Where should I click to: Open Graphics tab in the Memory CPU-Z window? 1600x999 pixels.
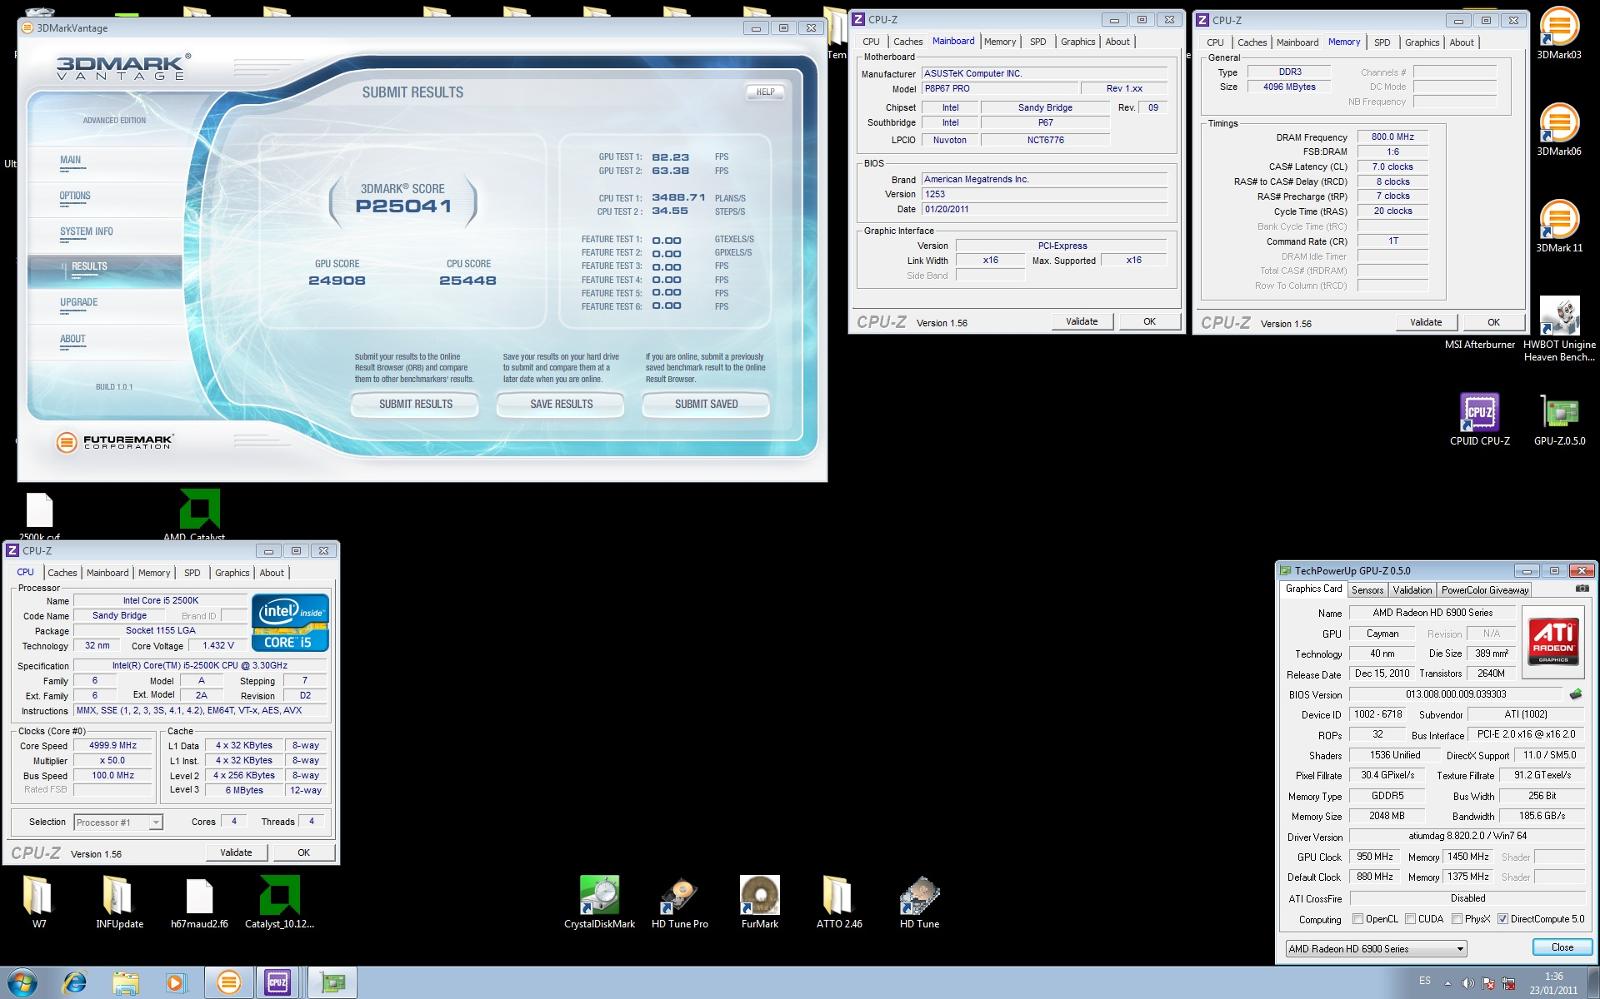point(1422,43)
